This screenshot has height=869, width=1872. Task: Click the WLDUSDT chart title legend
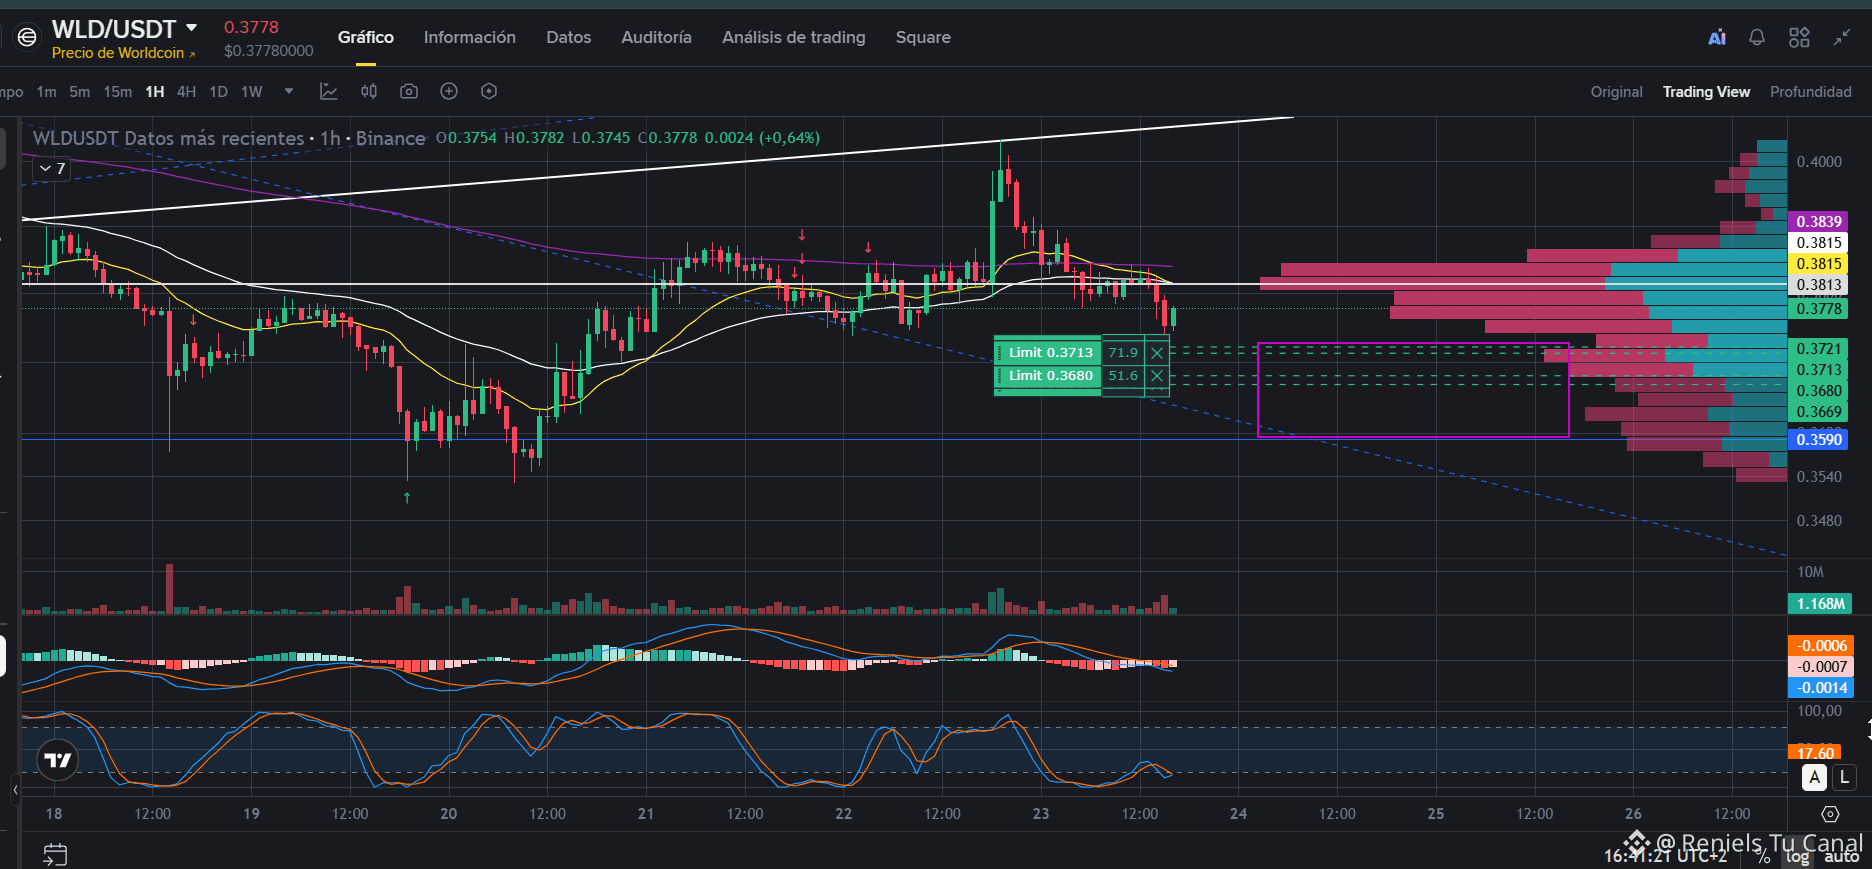coord(229,138)
